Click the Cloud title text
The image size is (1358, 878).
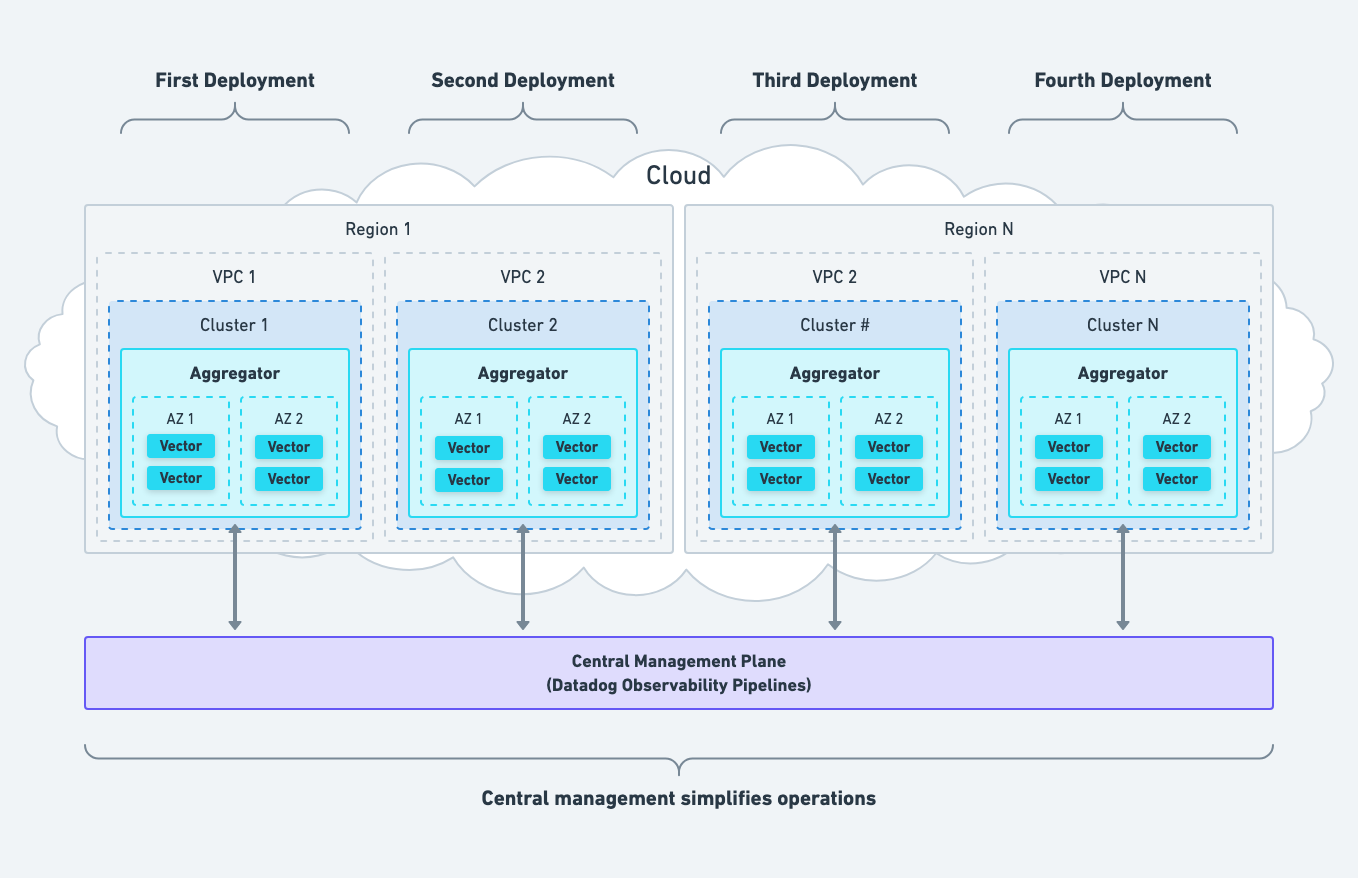(679, 175)
